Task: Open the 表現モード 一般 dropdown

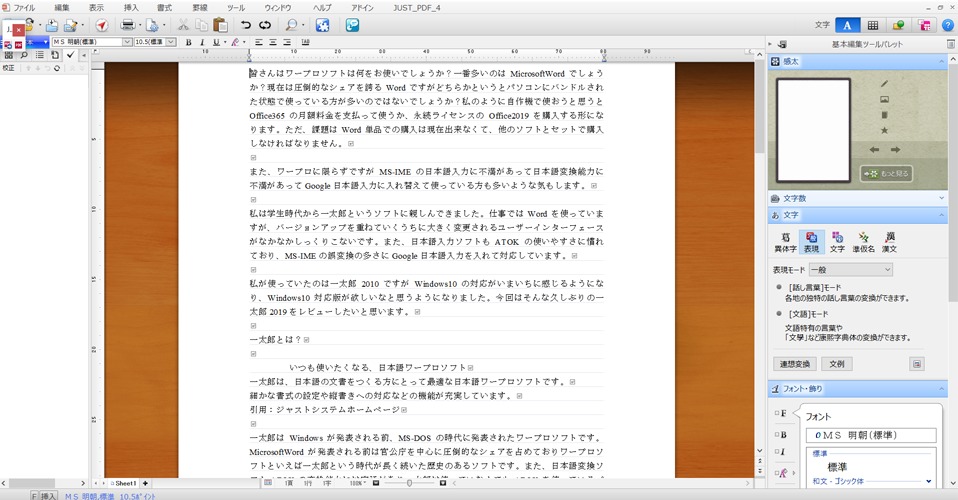Action: tap(850, 270)
